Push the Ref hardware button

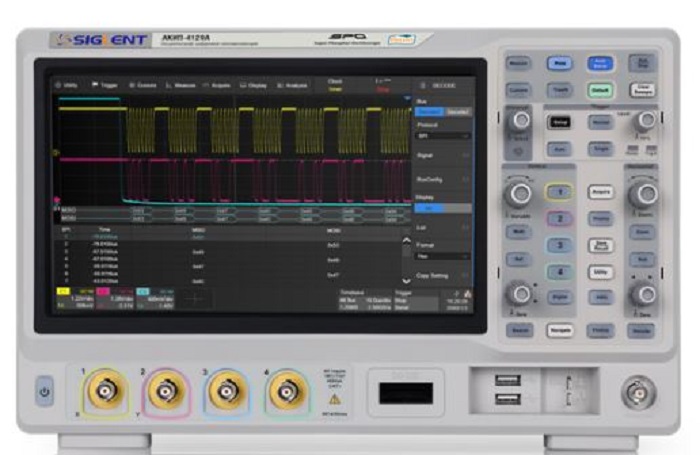pyautogui.click(x=518, y=259)
